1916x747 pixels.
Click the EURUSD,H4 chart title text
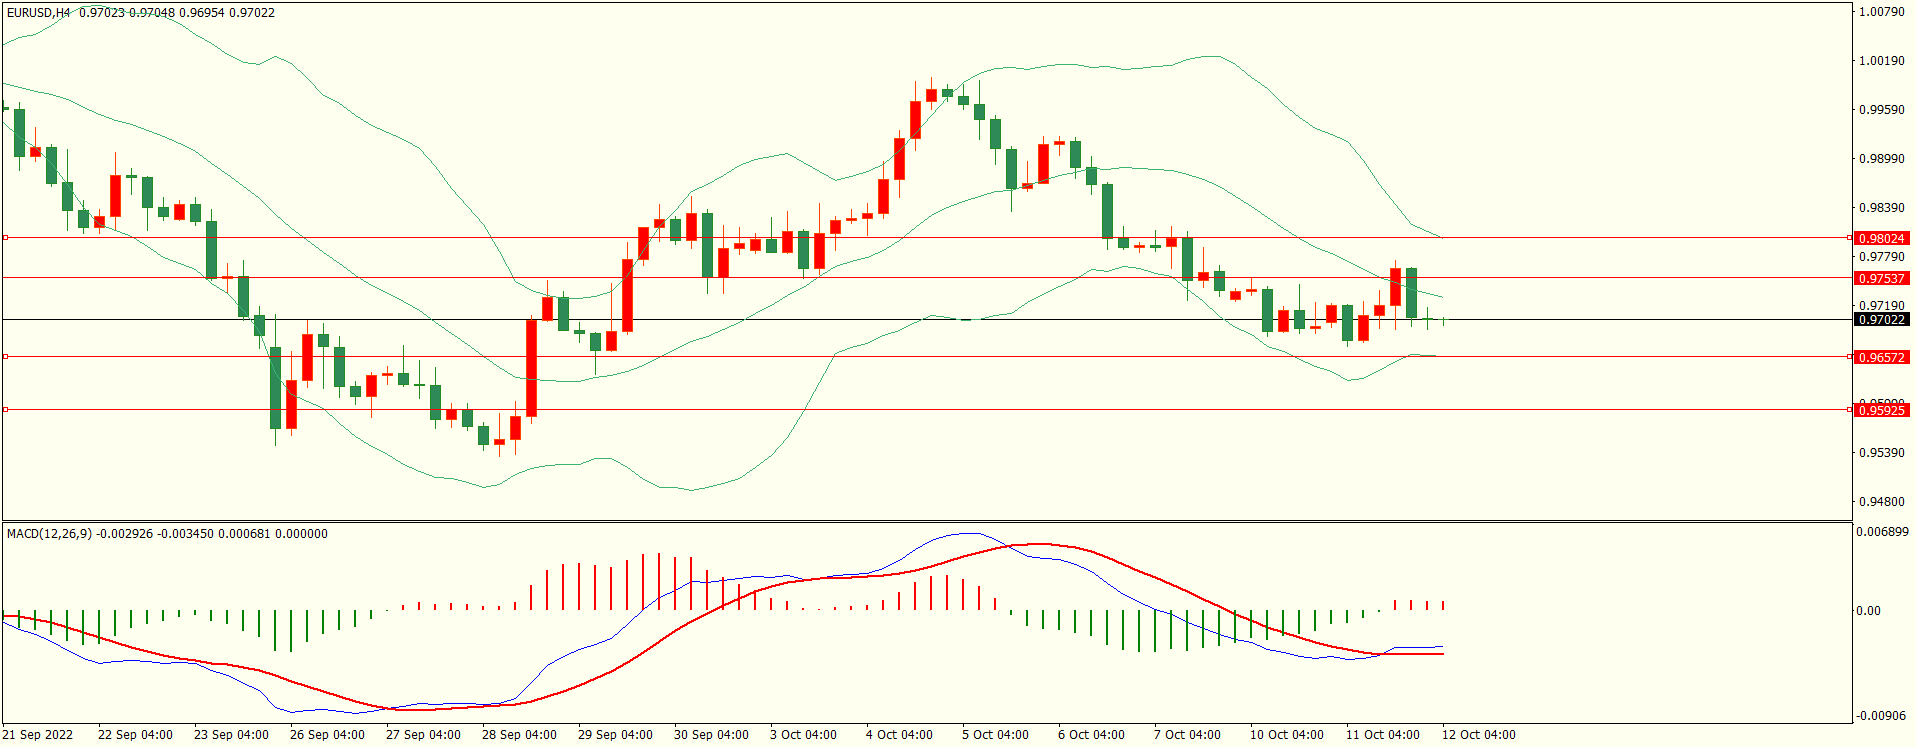[x=38, y=13]
